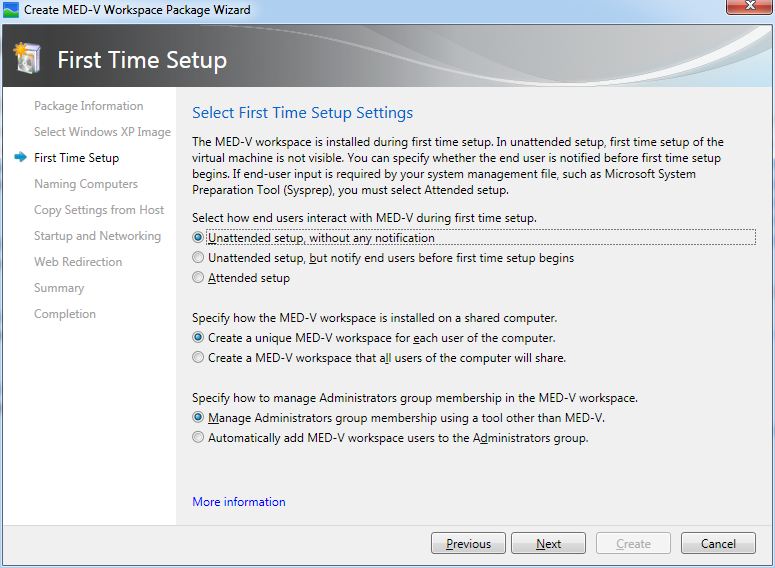Click the Cancel button

[718, 544]
